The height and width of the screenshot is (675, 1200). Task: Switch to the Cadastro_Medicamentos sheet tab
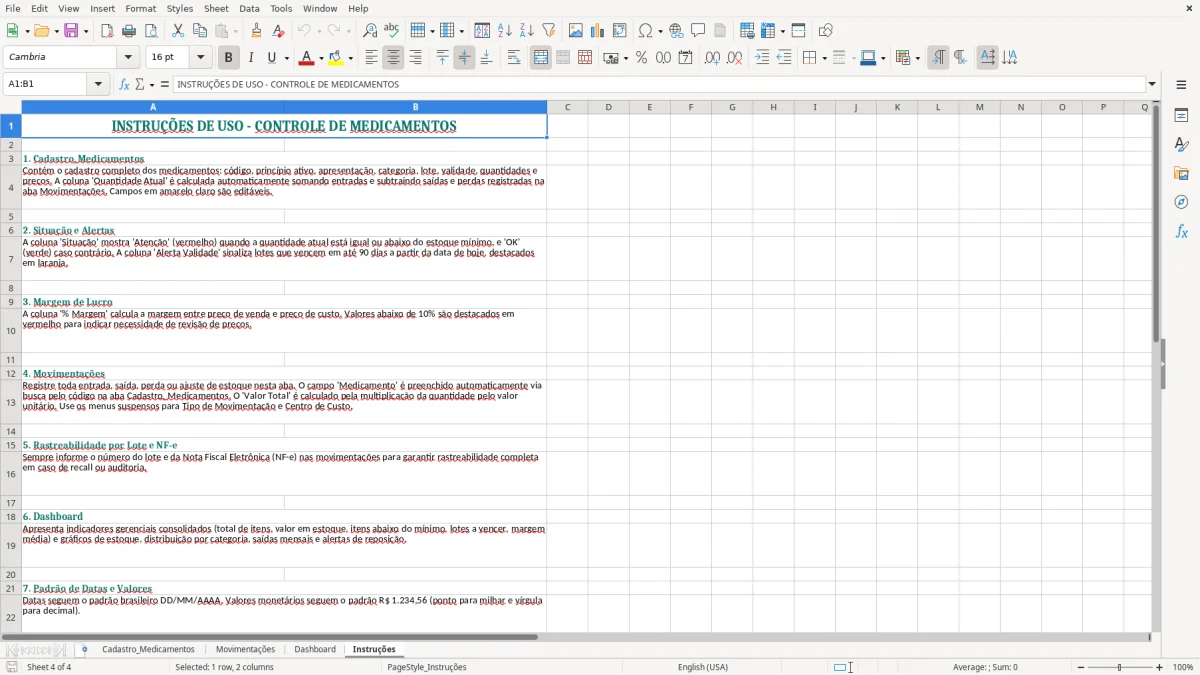click(x=148, y=649)
